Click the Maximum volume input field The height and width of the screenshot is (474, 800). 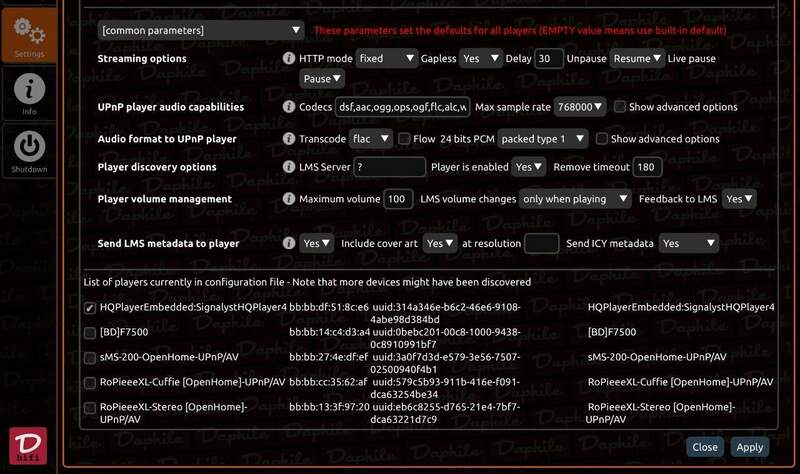[398, 199]
